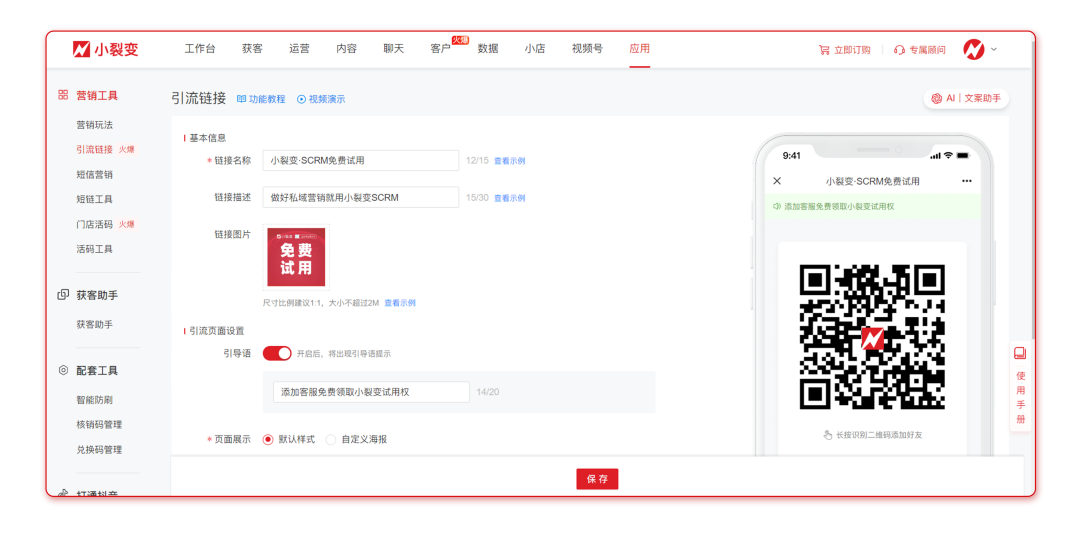Viewport: 1080px width, 536px height.
Task: Select the 自定义海报 radio option
Action: [x=331, y=439]
